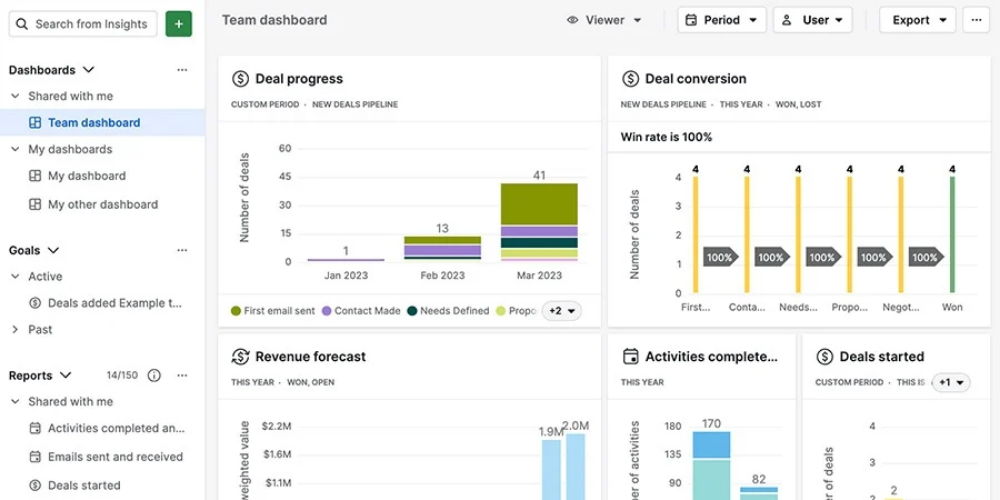Click the Reports info icon
The image size is (1000, 500).
[154, 376]
